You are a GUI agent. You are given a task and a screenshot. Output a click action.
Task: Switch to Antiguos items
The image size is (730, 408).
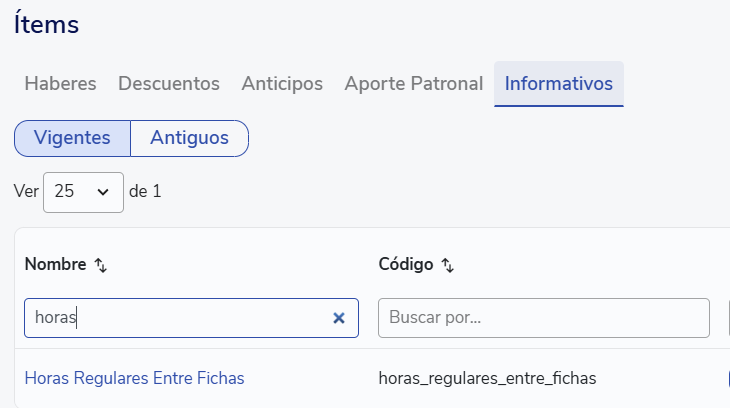click(x=189, y=138)
